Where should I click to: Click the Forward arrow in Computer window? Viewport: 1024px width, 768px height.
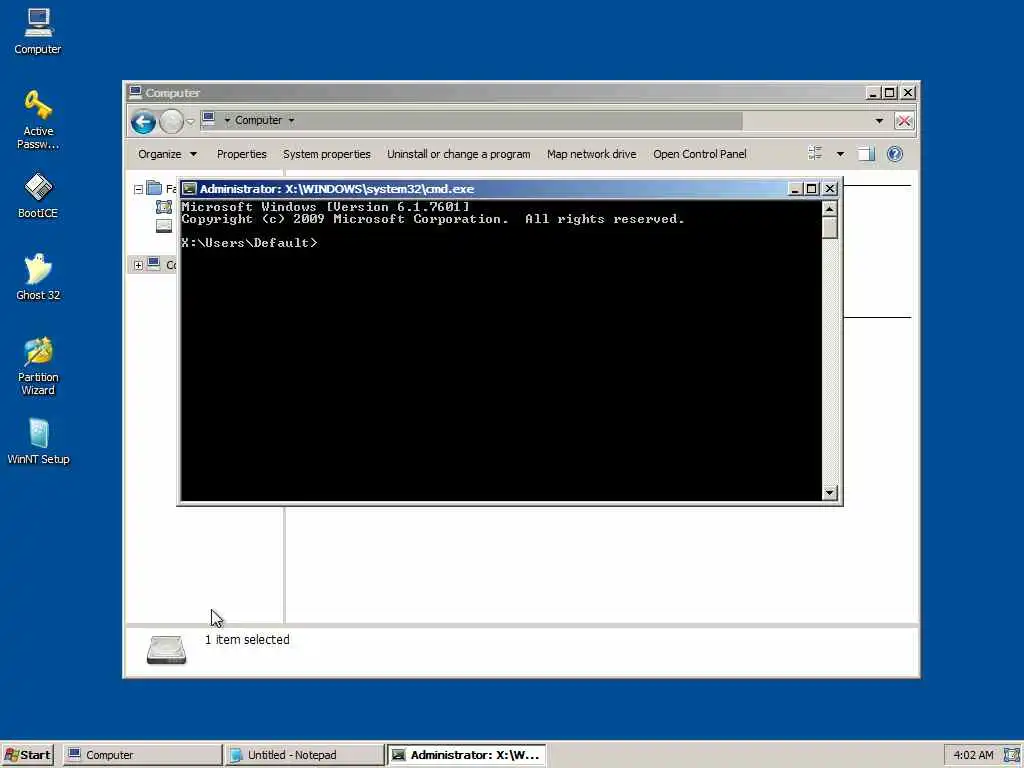tap(171, 121)
